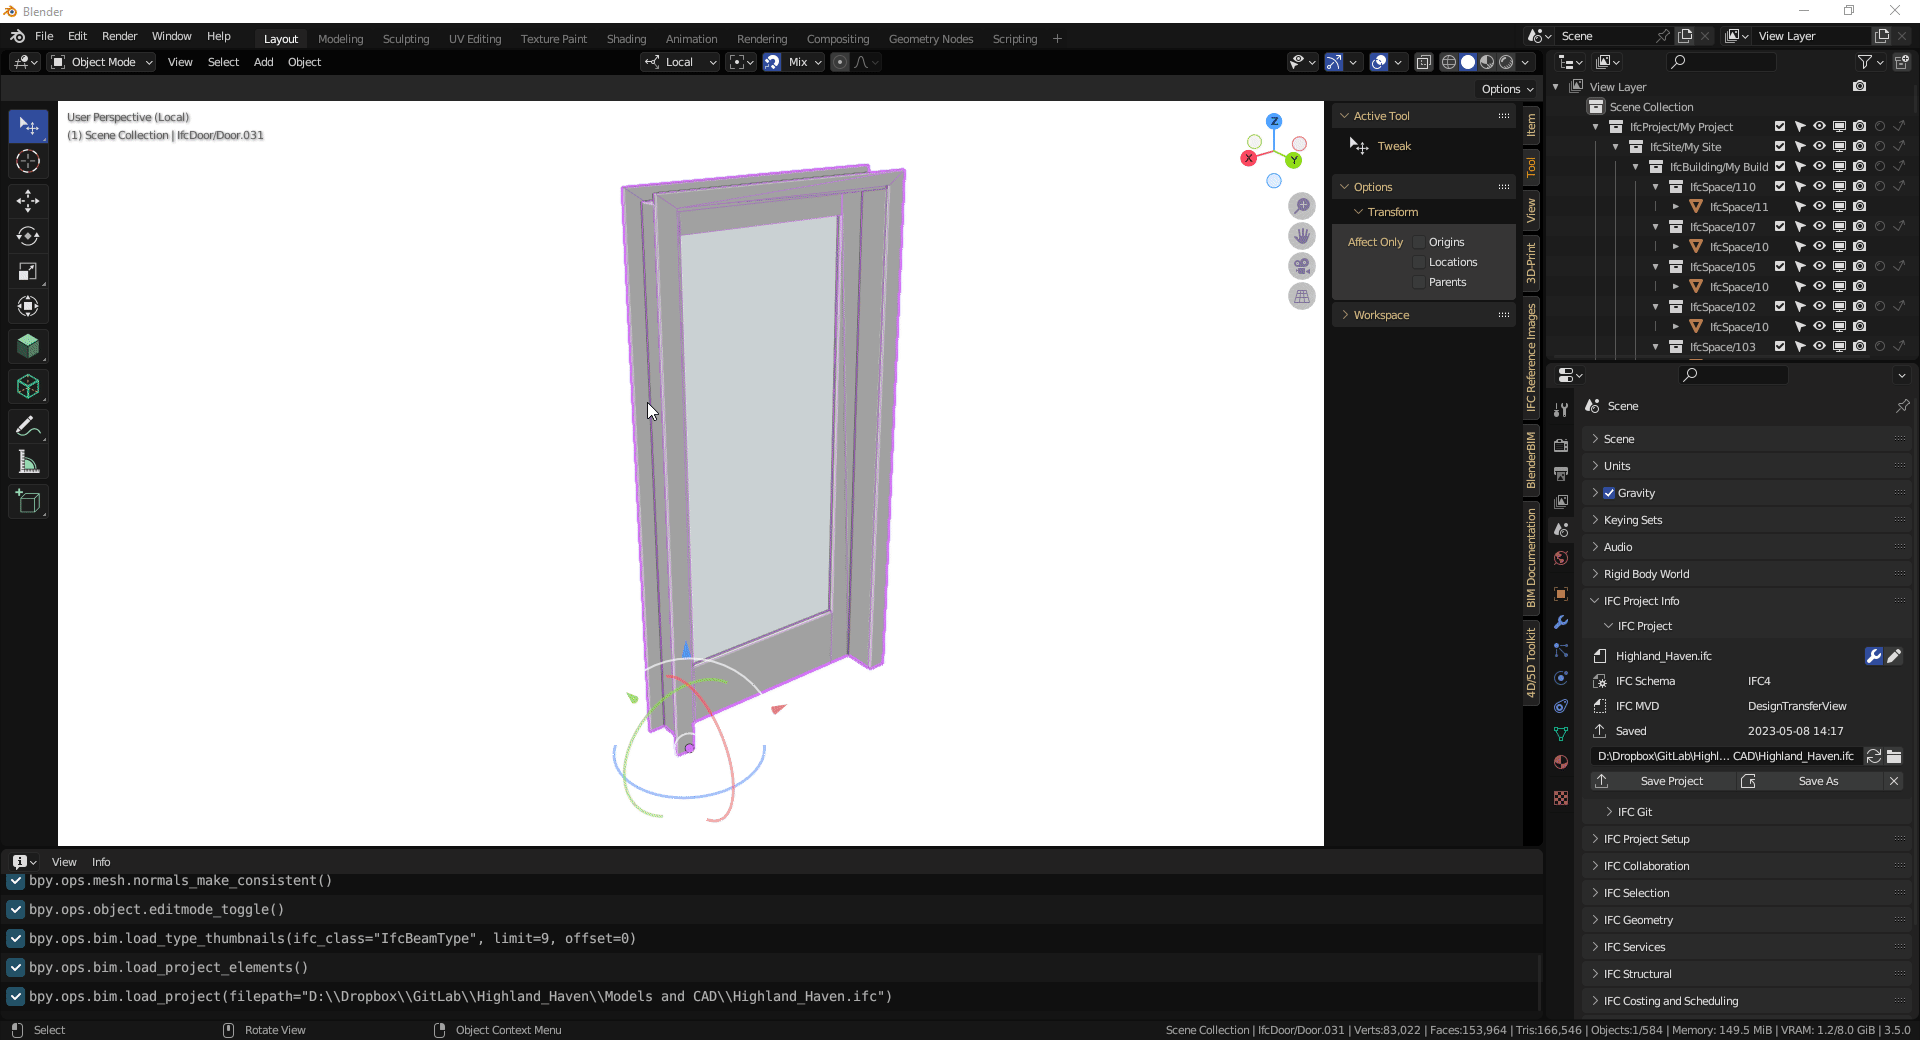
Task: Select the Rotate tool
Action: [28, 237]
